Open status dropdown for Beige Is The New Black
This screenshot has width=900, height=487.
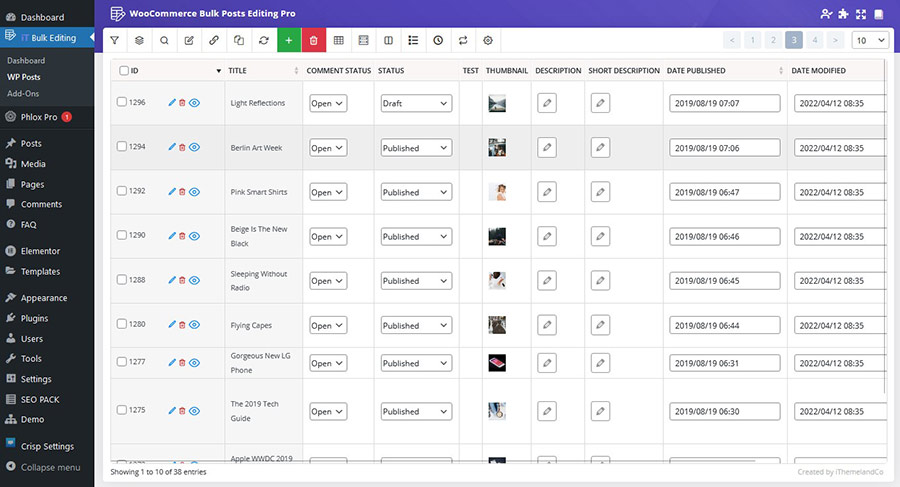click(416, 236)
